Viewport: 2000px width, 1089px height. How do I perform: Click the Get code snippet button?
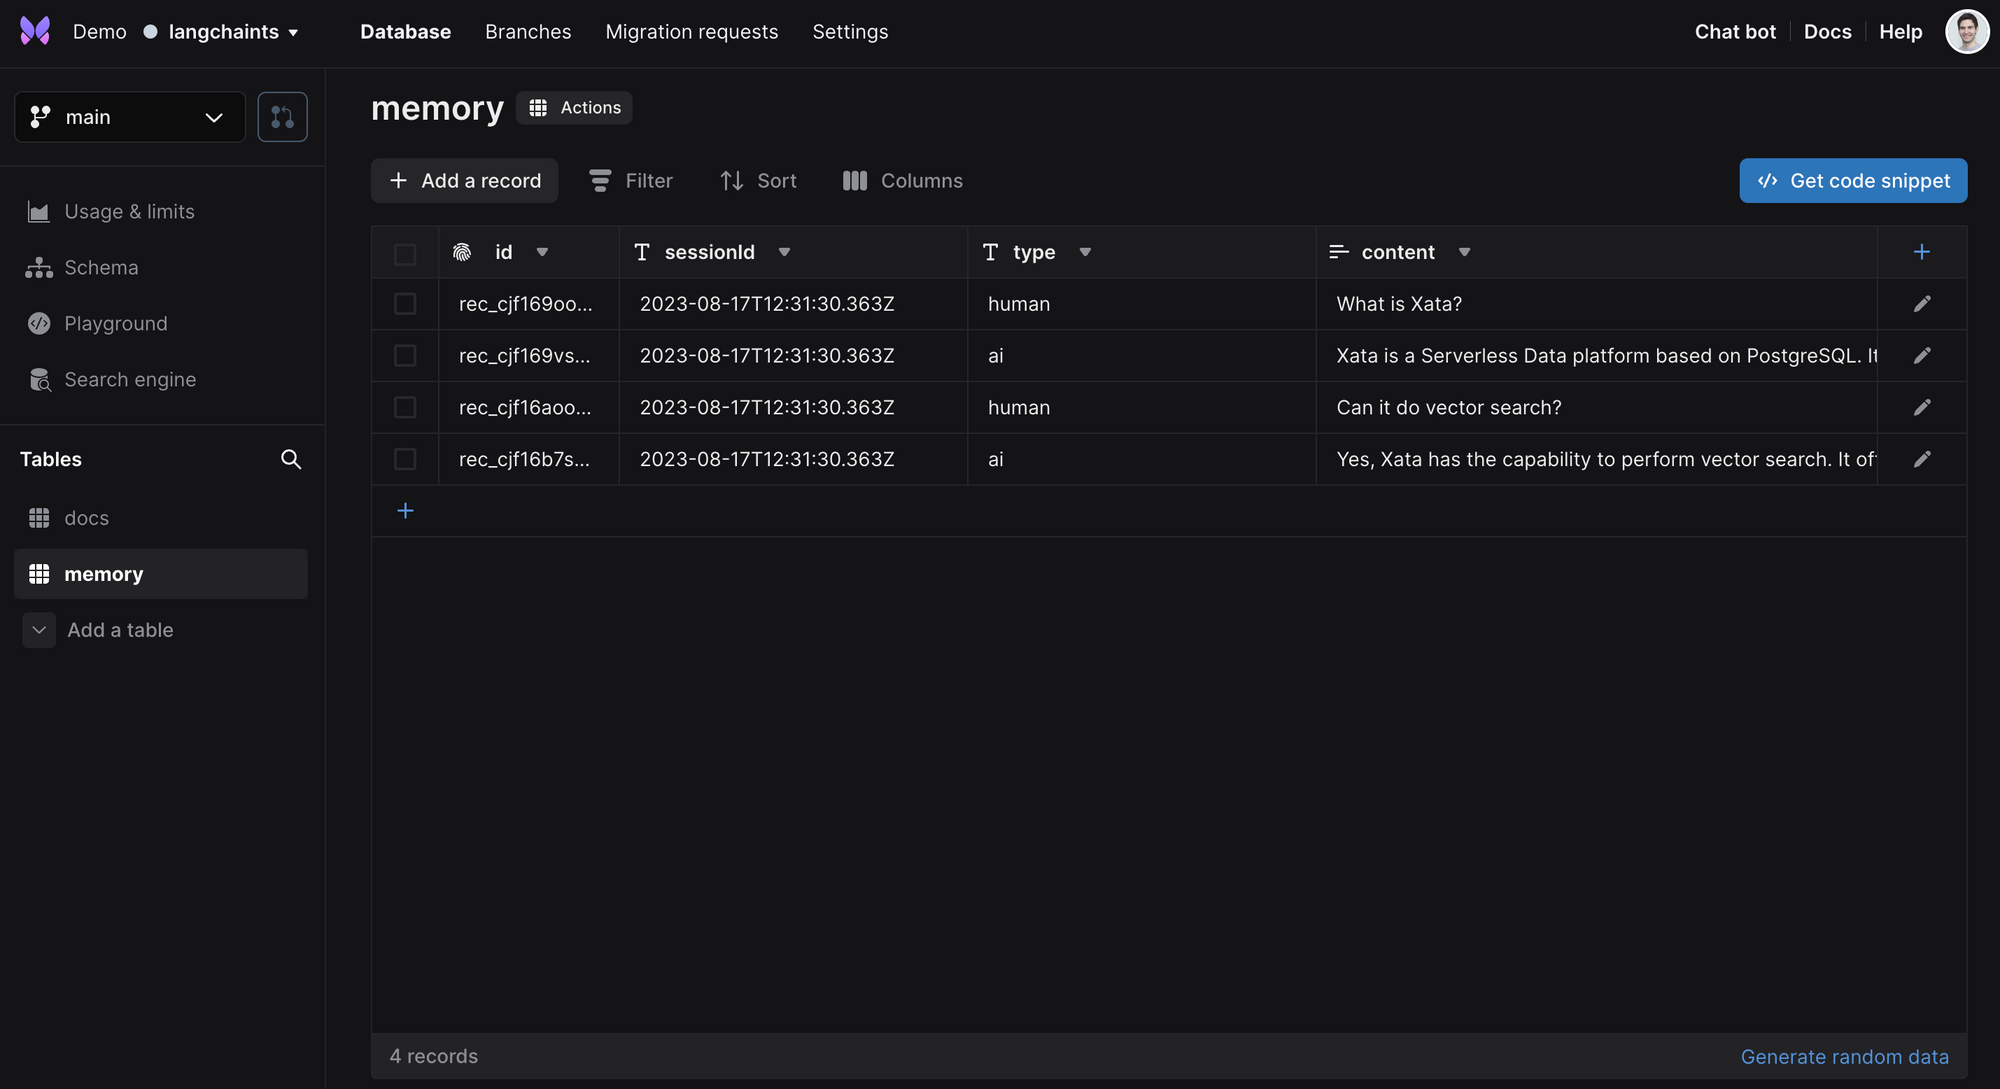(x=1853, y=181)
